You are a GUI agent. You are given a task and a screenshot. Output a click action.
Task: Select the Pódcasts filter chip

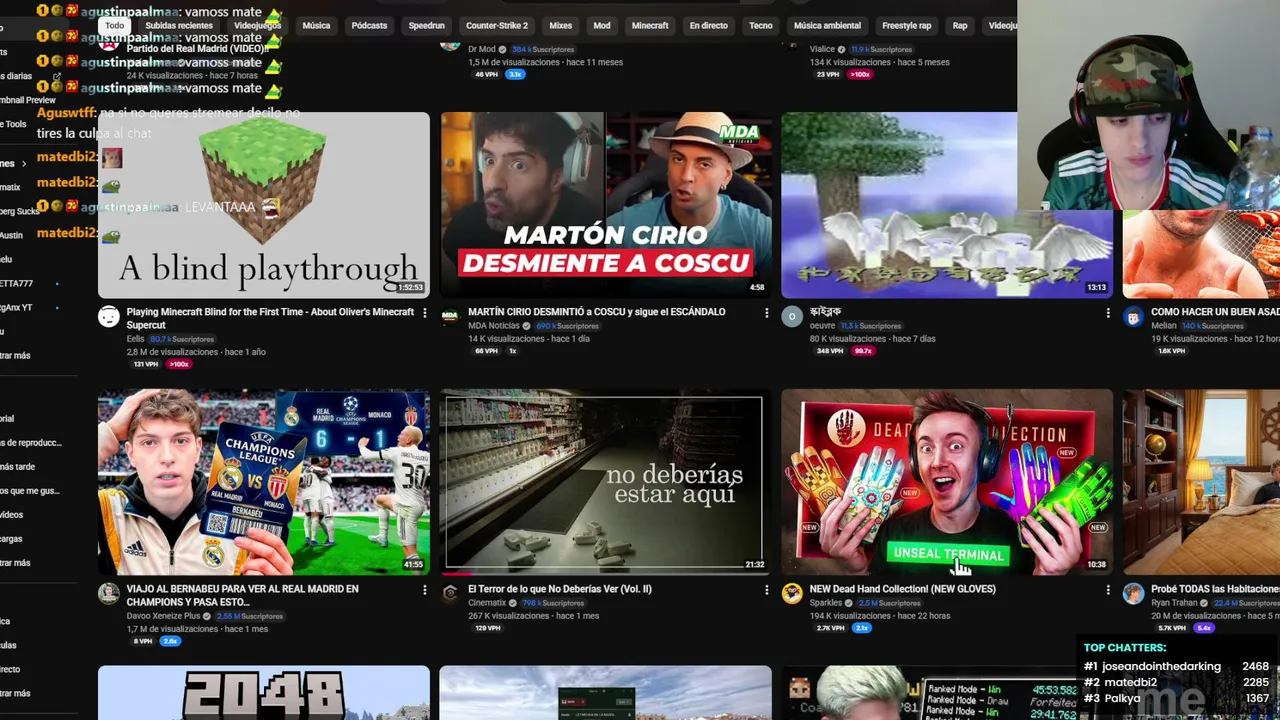click(x=369, y=25)
